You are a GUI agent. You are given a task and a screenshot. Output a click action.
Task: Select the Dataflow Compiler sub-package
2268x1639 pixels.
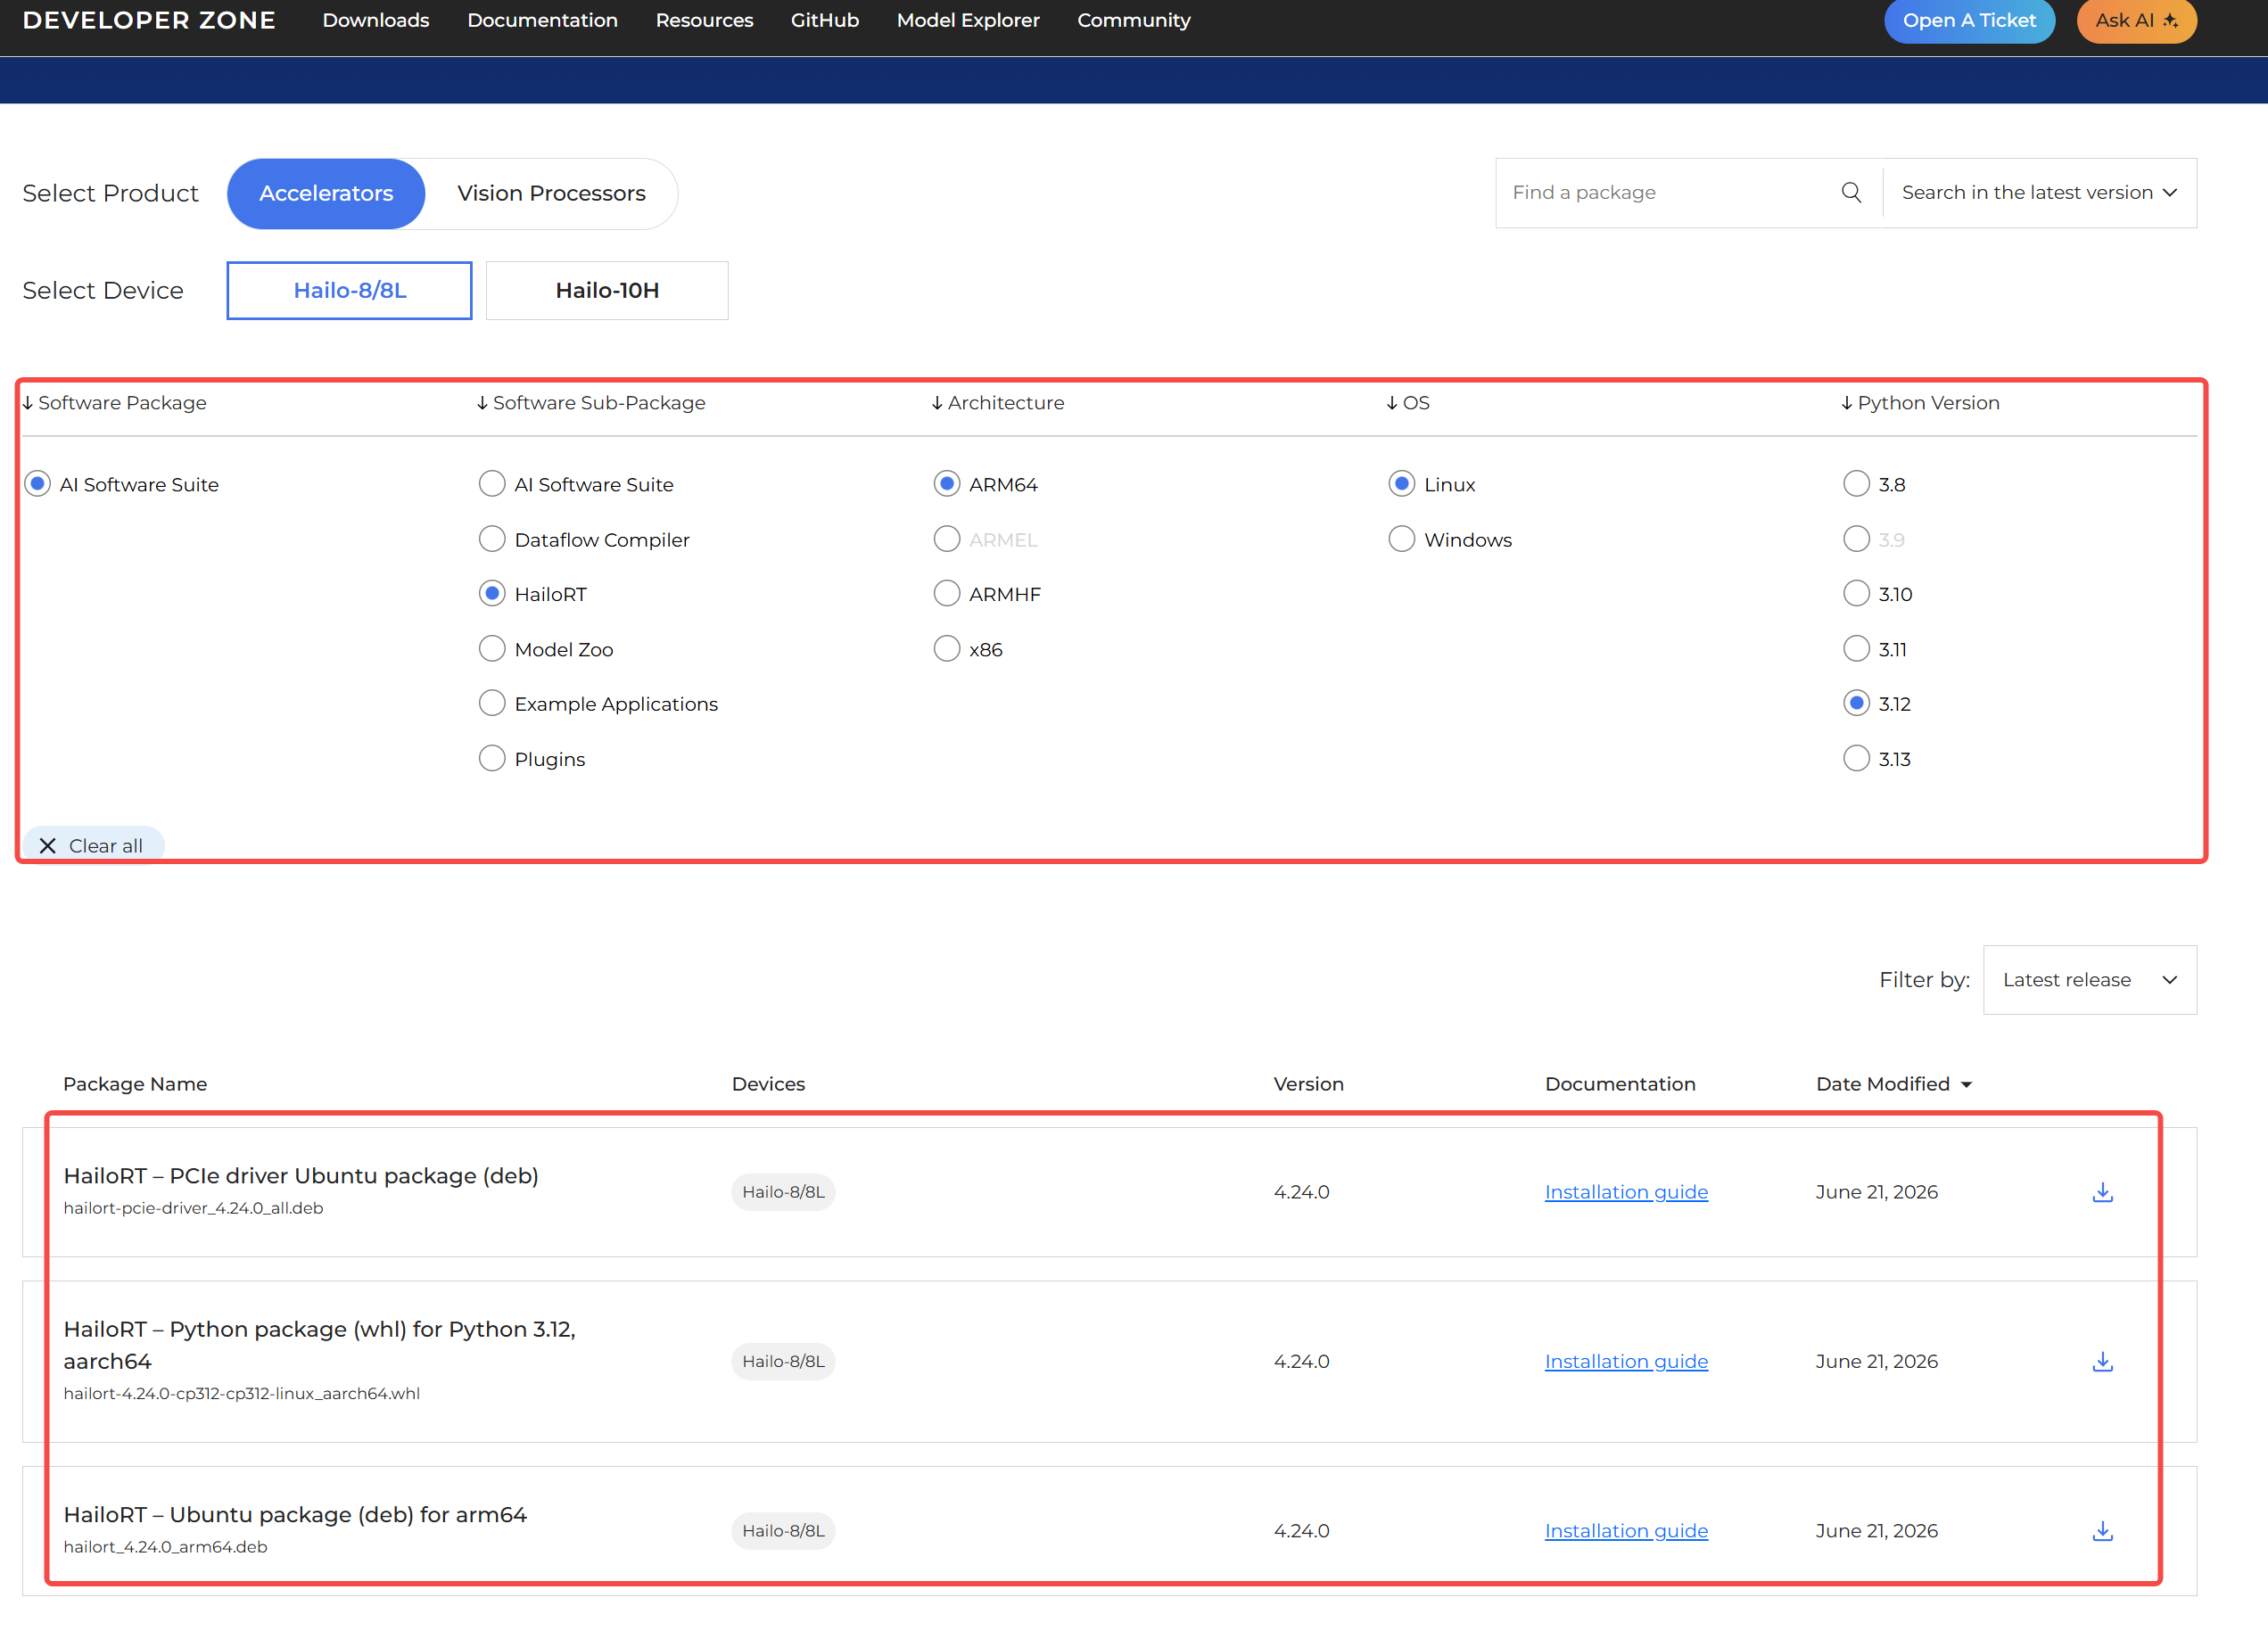[584, 539]
